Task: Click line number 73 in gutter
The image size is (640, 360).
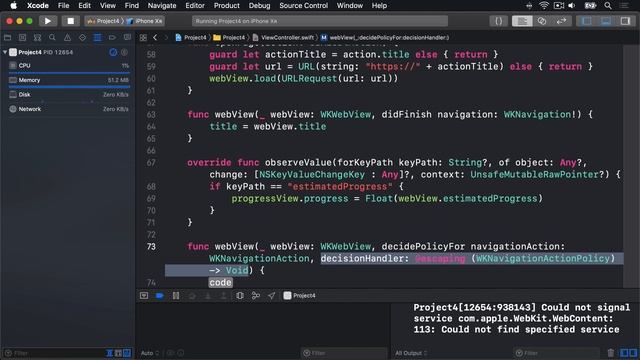Action: click(x=151, y=247)
